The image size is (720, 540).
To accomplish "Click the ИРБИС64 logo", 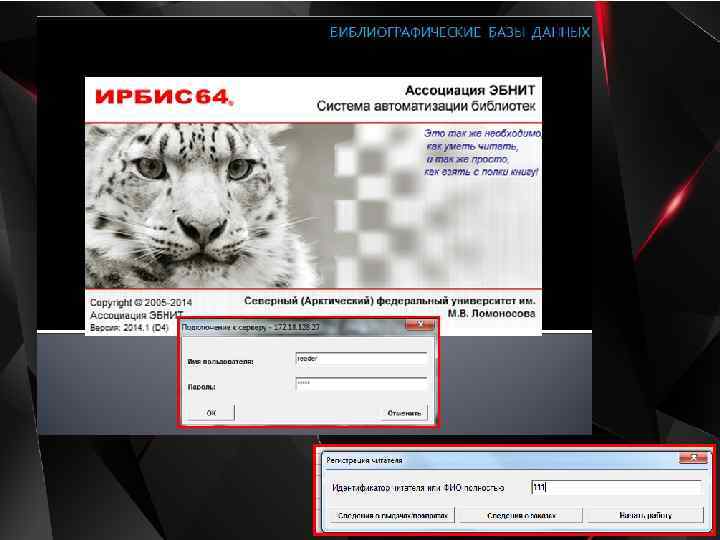I will (x=164, y=97).
